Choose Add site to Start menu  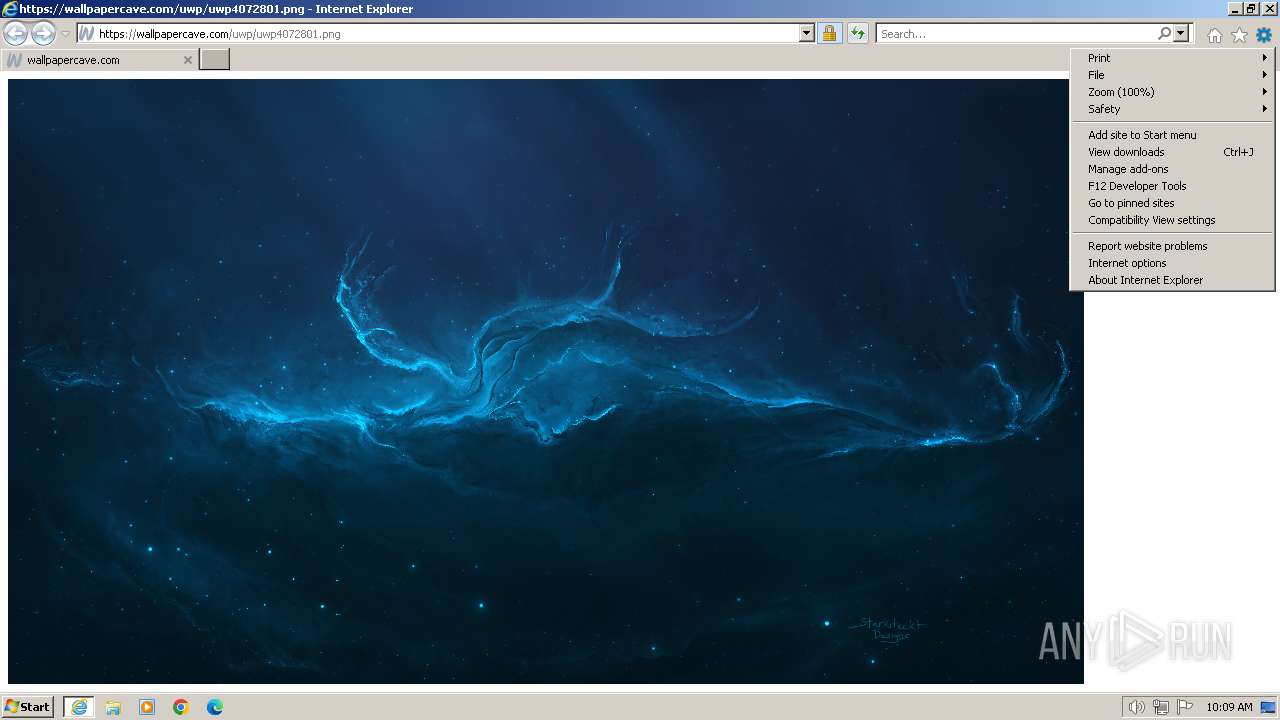(x=1171, y=135)
